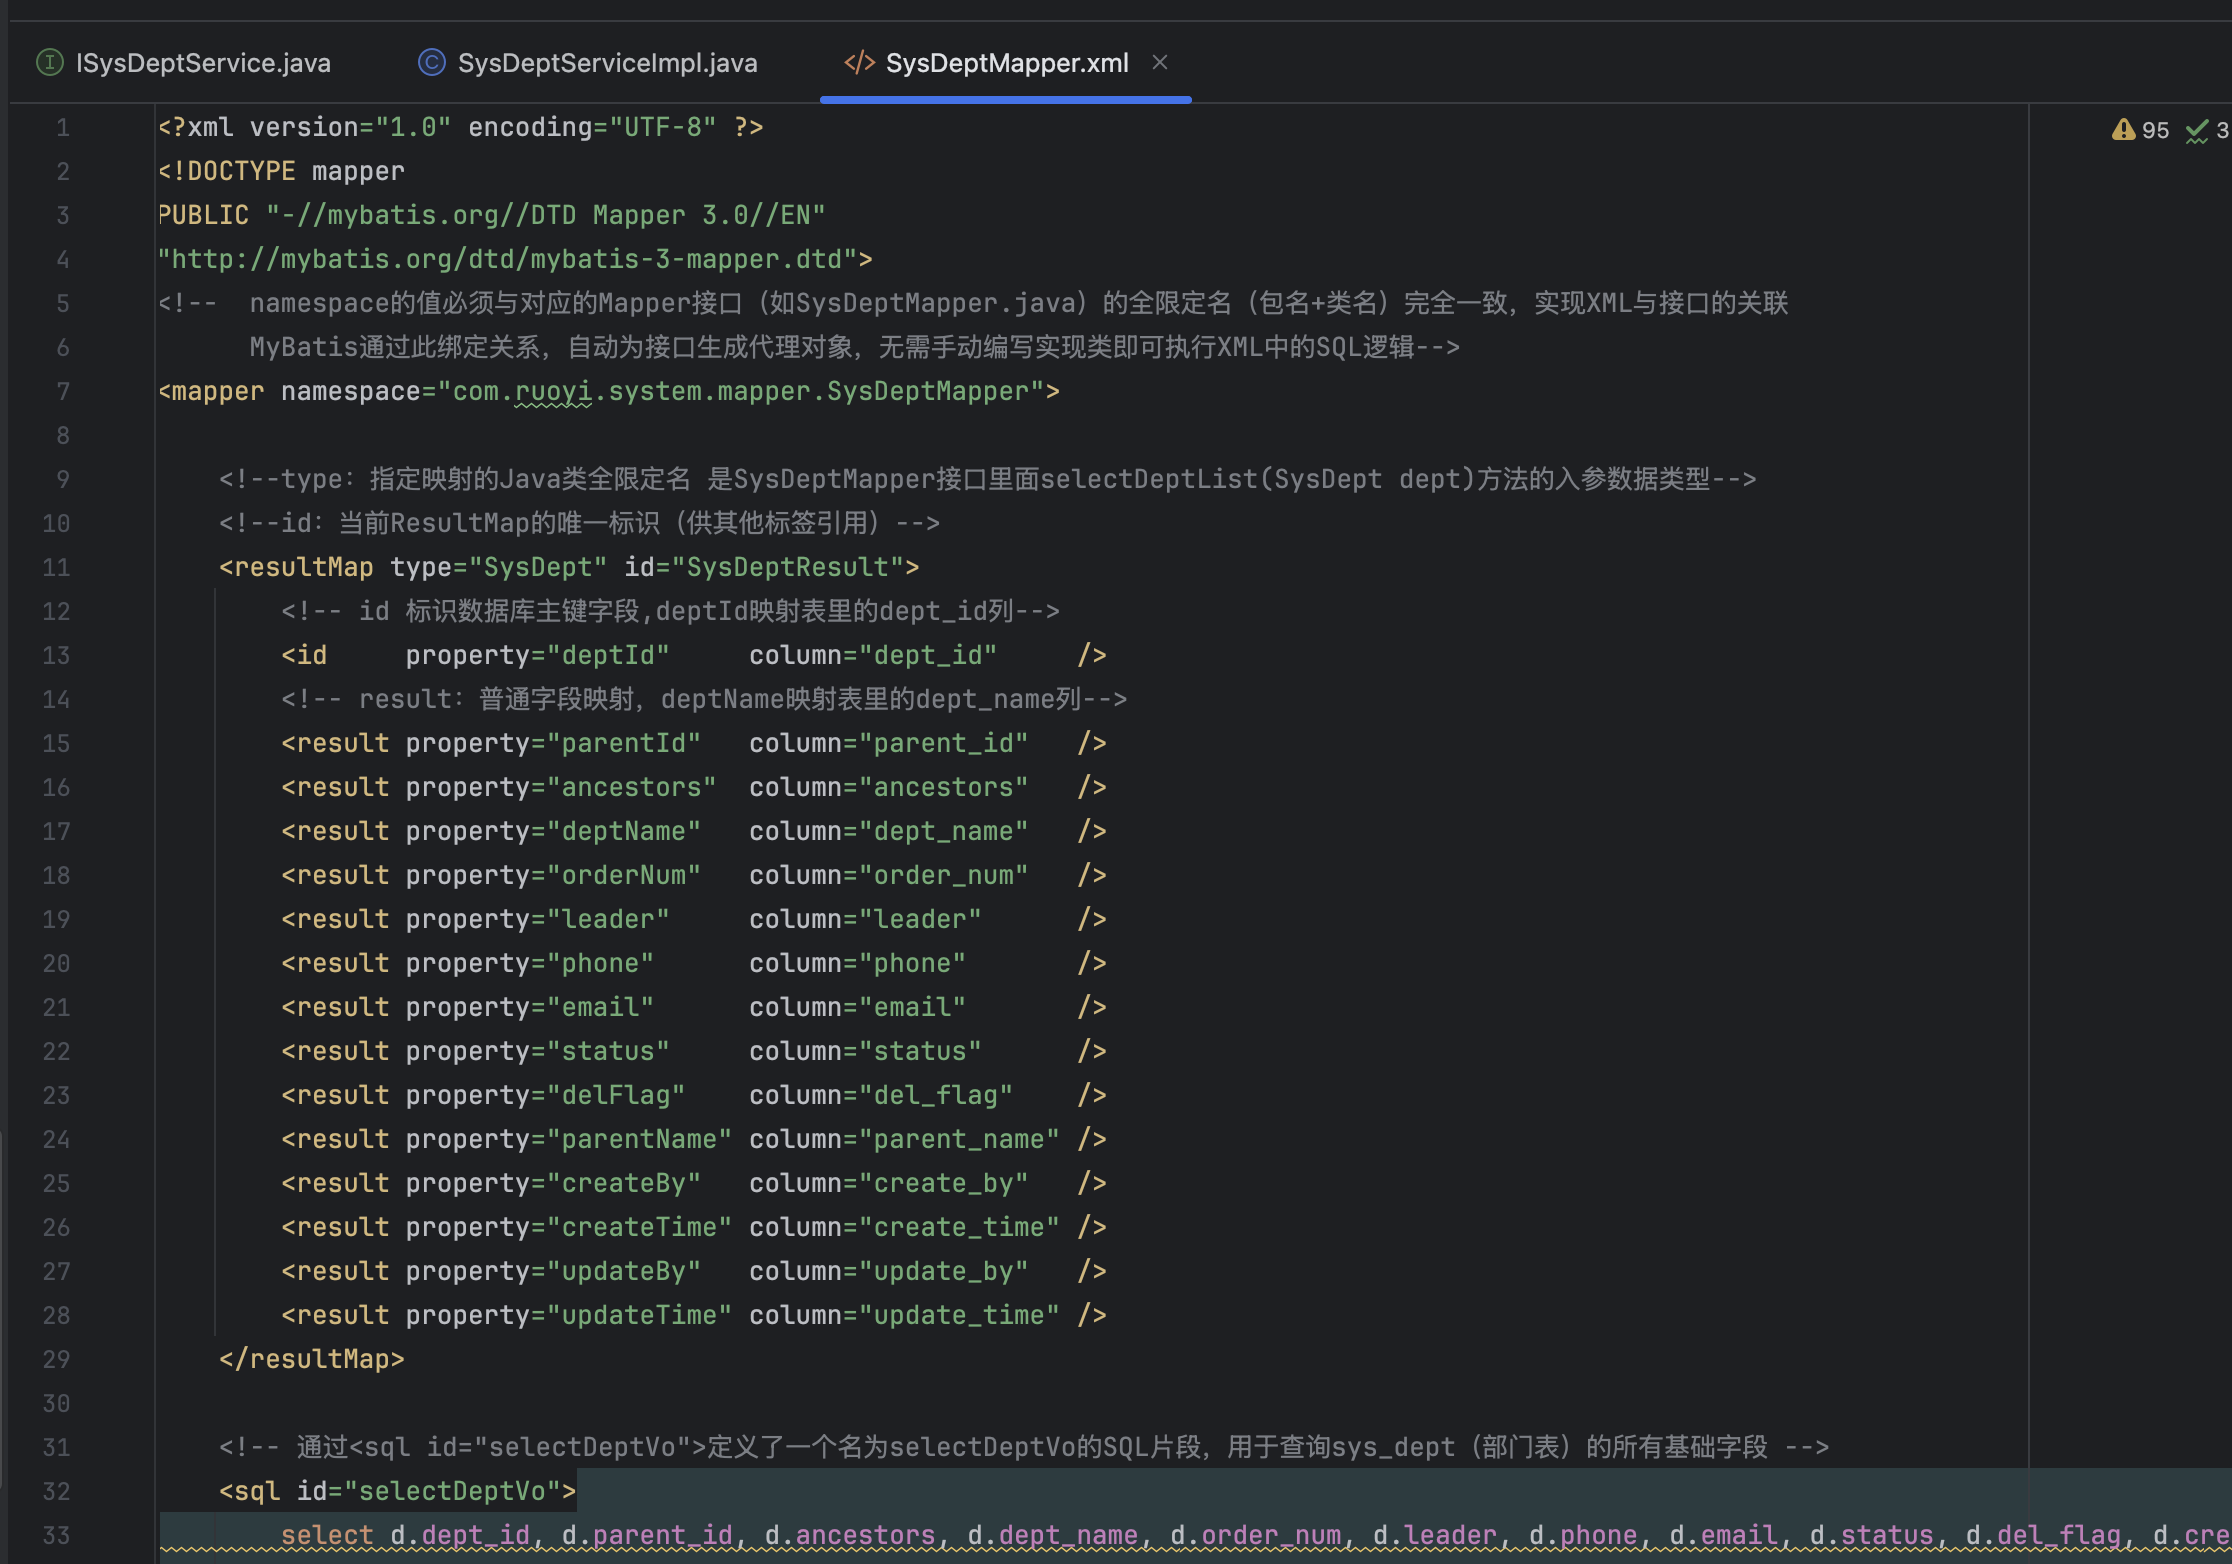Click line number 11 in the gutter
This screenshot has width=2232, height=1564.
56,567
